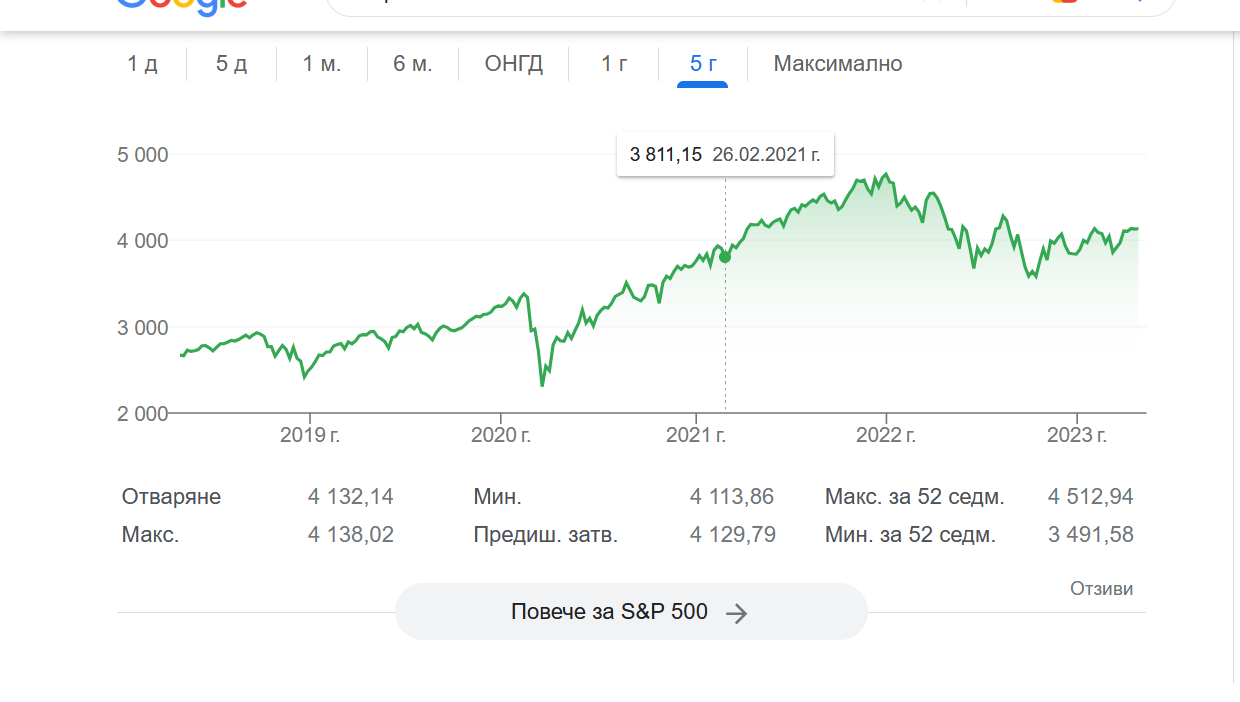This screenshot has height=702, width=1240.
Task: Click the Макс. за 52 седм. value 4 512,94
Action: [1090, 497]
